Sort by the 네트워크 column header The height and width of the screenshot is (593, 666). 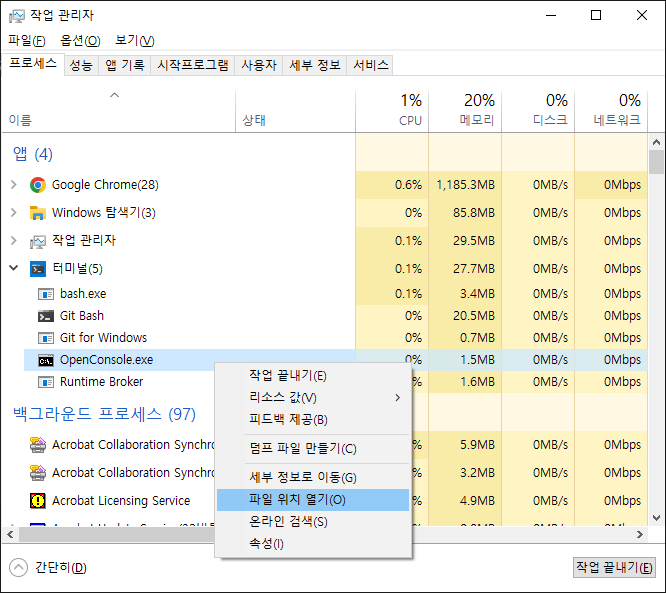(611, 111)
